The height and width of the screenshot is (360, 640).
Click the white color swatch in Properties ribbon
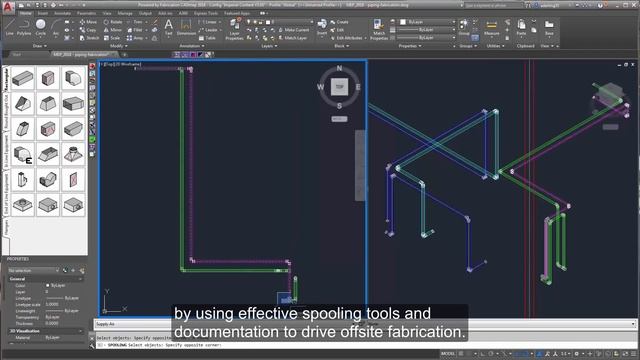pyautogui.click(x=403, y=22)
